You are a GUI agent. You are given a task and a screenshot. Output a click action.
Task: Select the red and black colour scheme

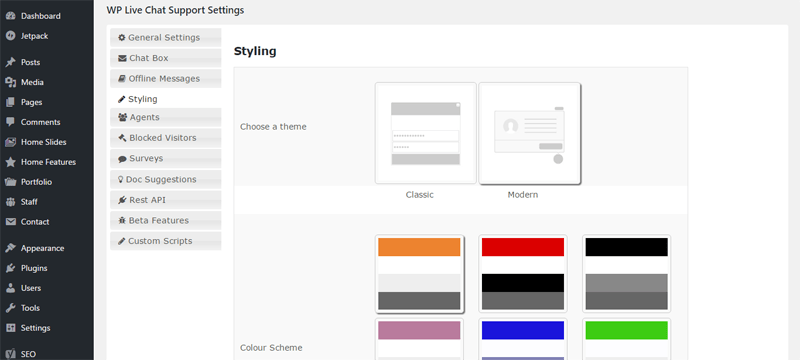pyautogui.click(x=523, y=273)
